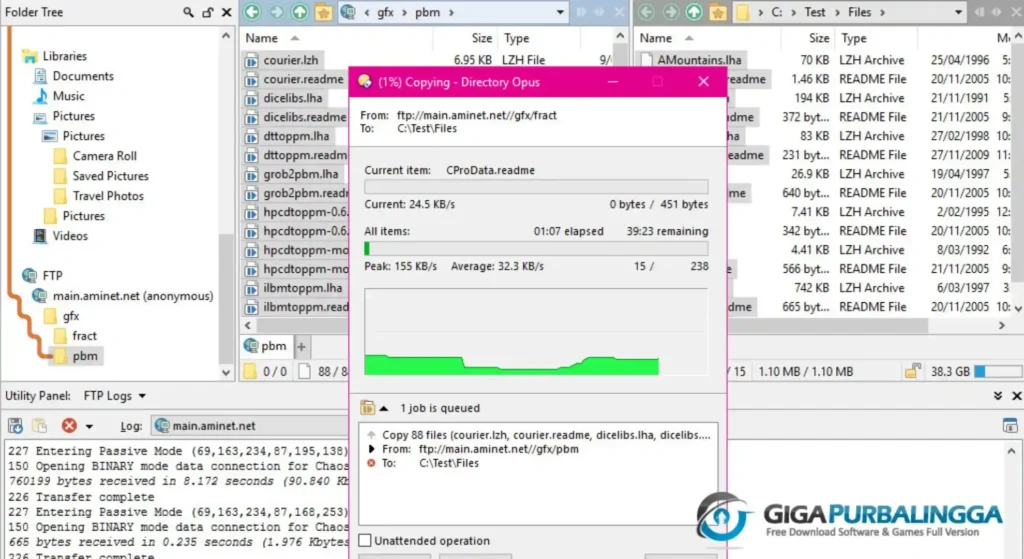Select Saved Pictures folder in tree
Viewport: 1024px width, 559px height.
pyautogui.click(x=110, y=176)
